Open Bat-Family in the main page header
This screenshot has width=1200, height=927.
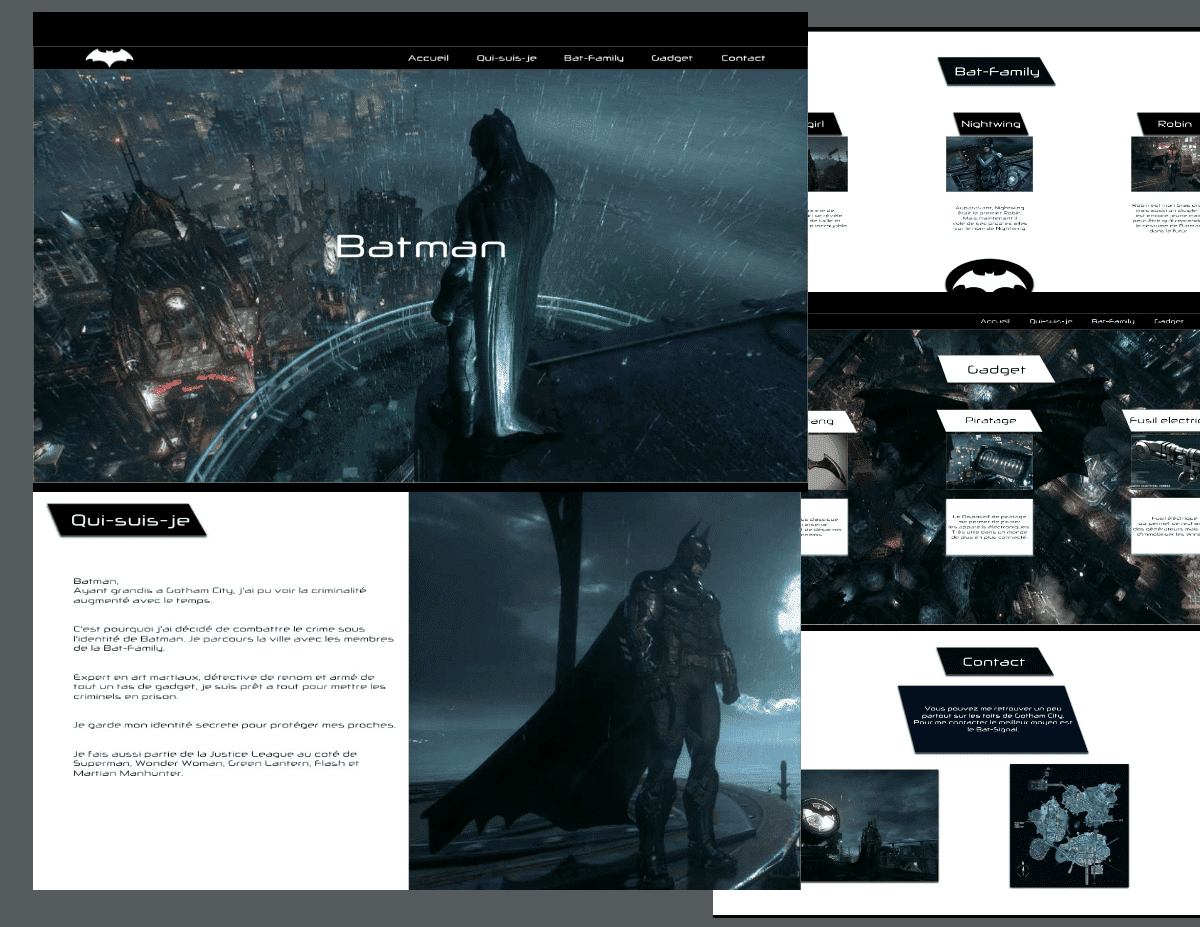coord(593,58)
